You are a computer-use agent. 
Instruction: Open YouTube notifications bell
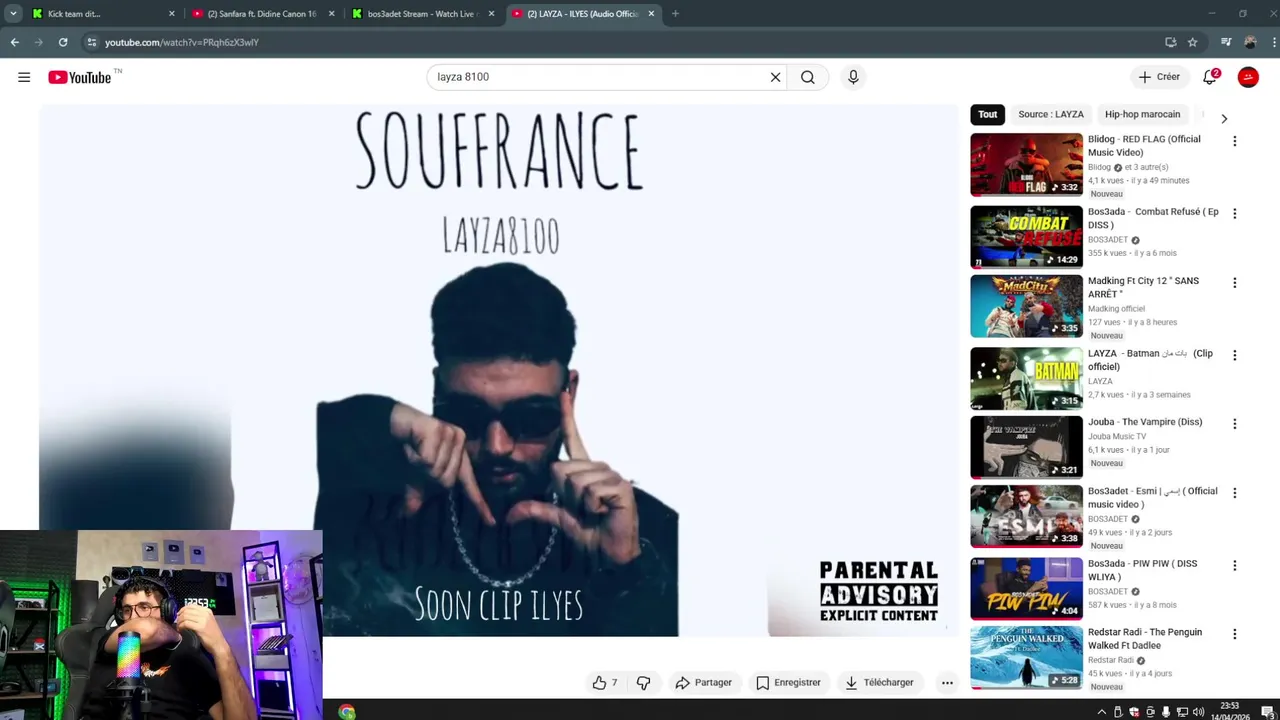coord(1210,77)
